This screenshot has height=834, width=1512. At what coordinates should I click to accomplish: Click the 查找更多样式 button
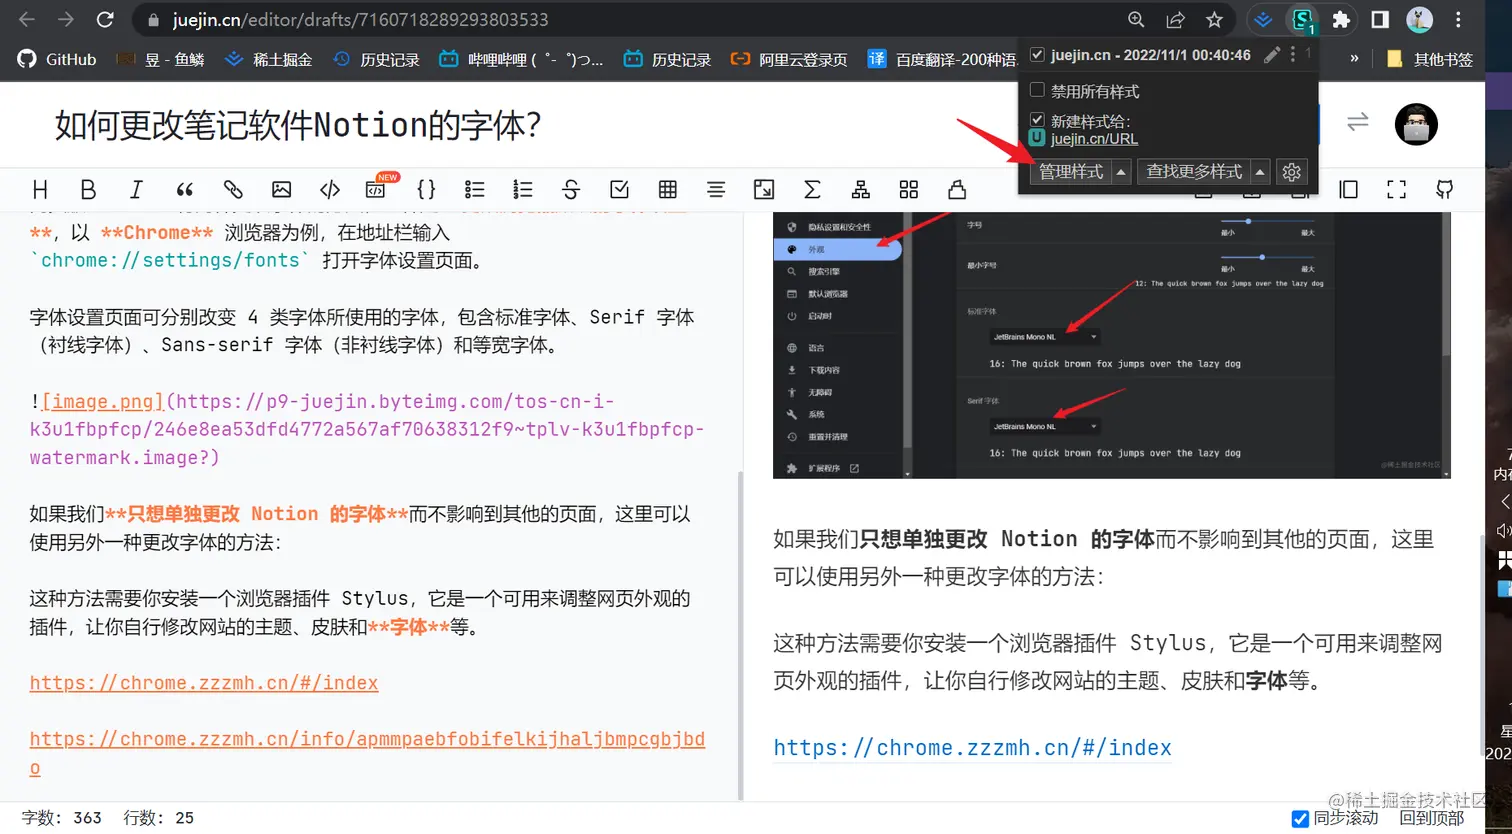click(x=1194, y=172)
